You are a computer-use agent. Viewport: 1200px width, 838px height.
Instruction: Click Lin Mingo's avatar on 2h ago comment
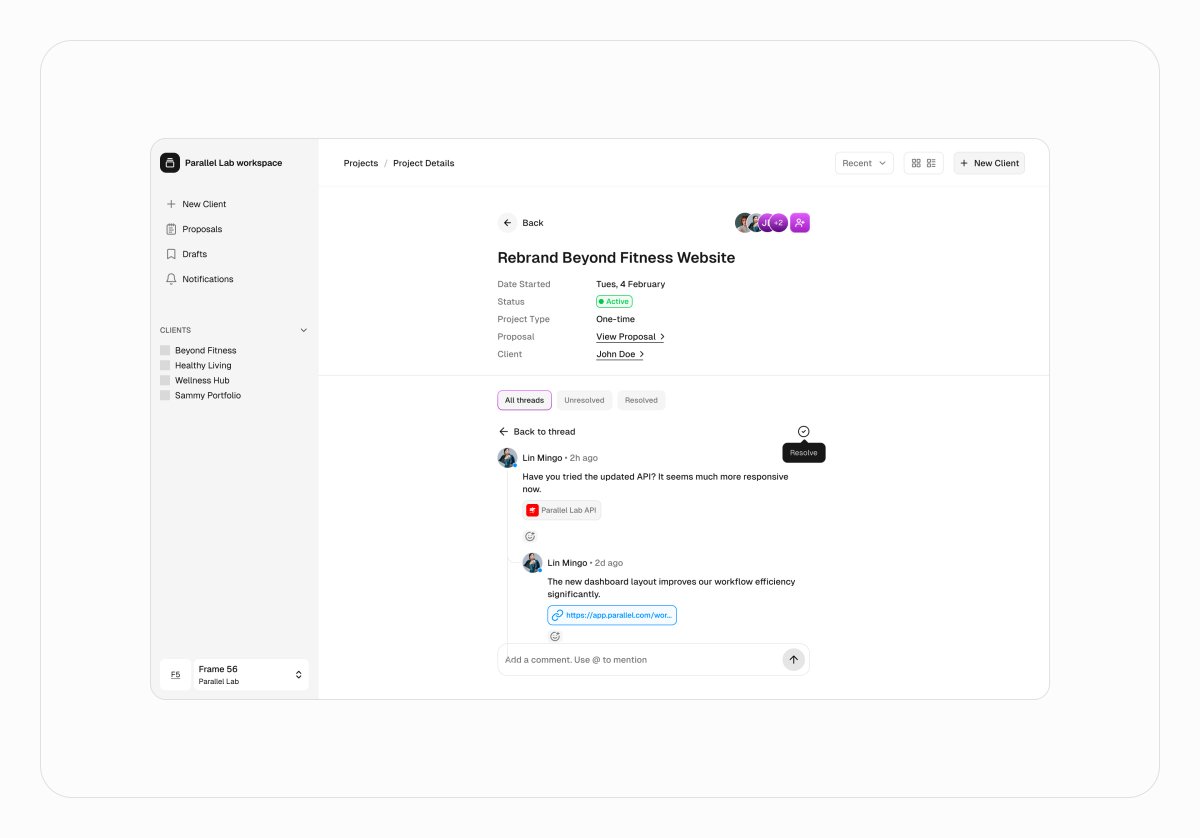point(507,458)
